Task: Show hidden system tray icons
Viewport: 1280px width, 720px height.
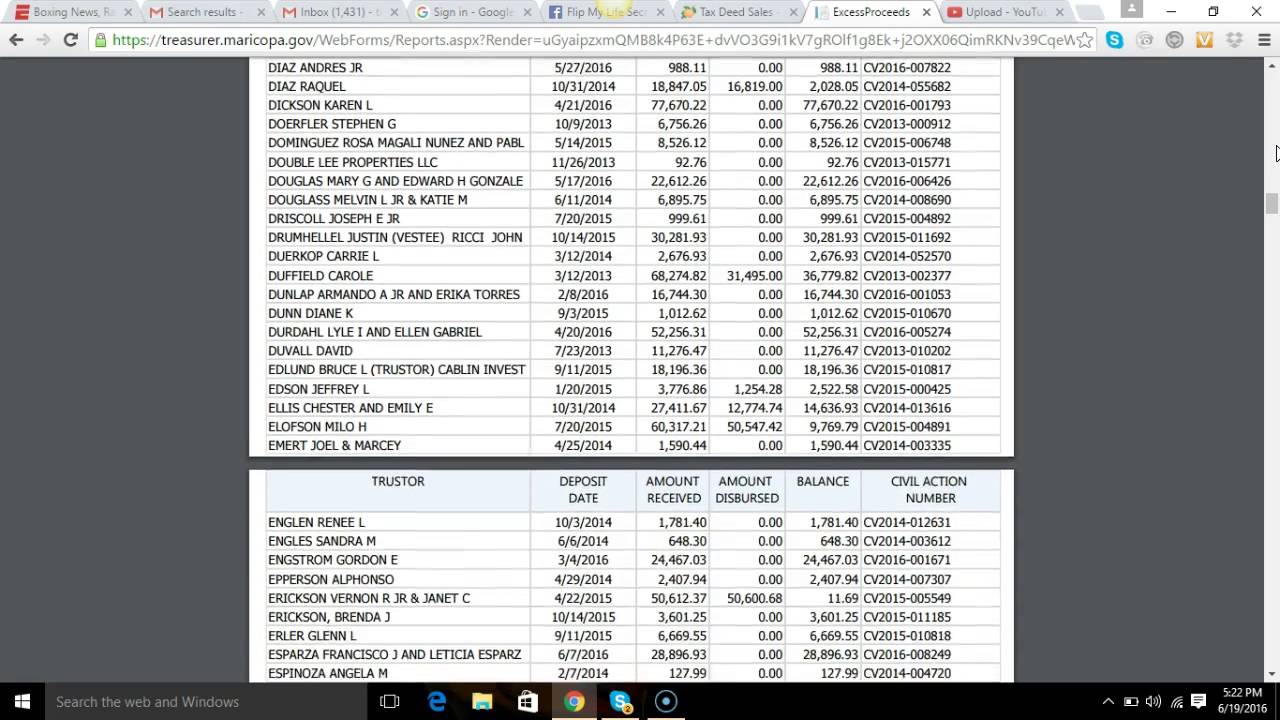Action: [1108, 702]
